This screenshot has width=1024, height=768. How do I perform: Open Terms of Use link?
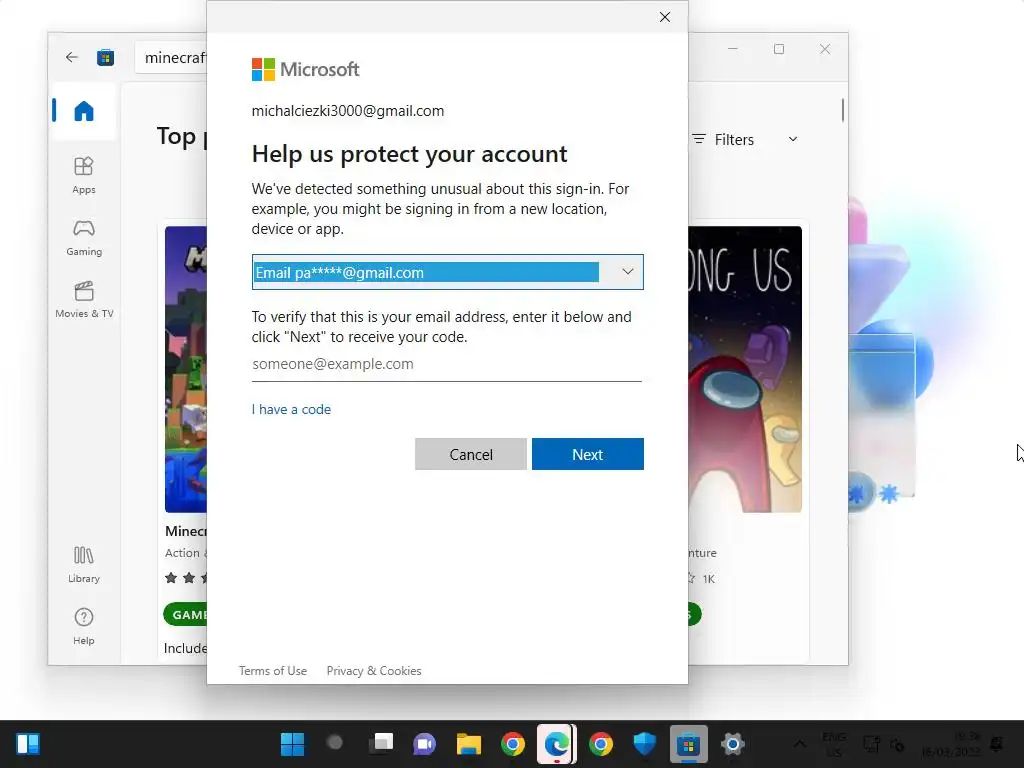[273, 671]
